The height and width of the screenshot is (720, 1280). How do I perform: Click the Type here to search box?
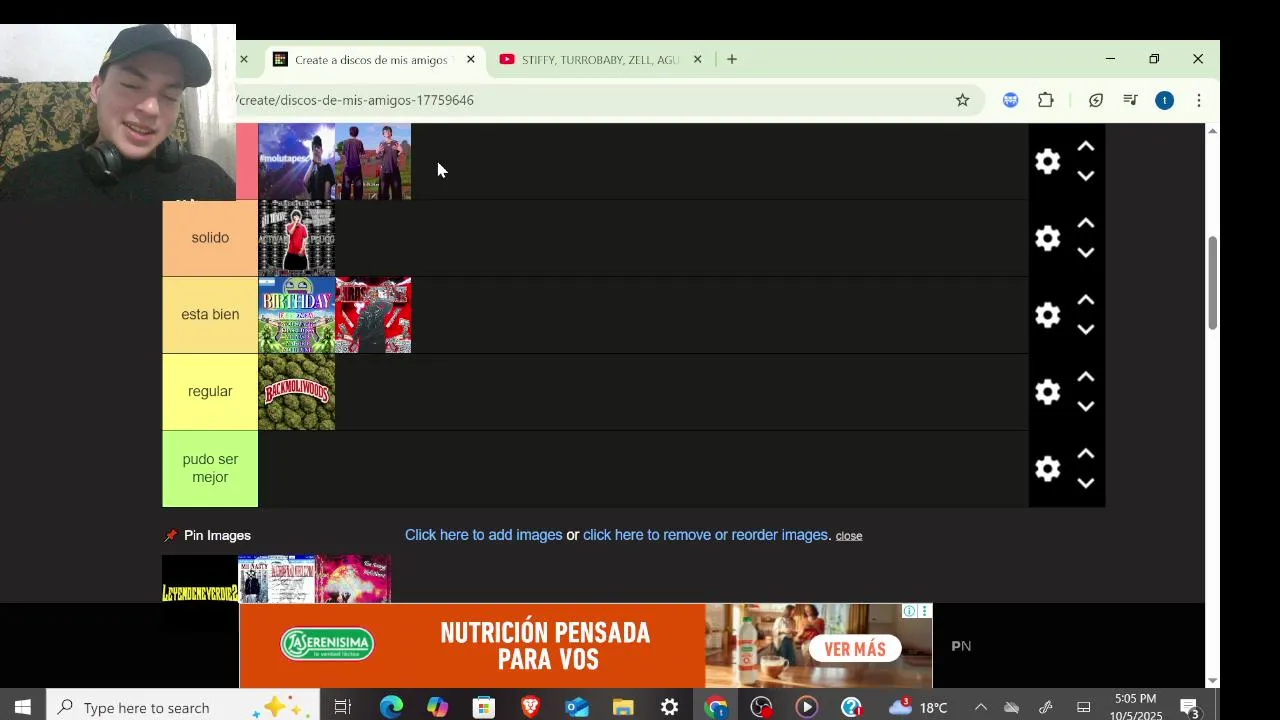(183, 707)
